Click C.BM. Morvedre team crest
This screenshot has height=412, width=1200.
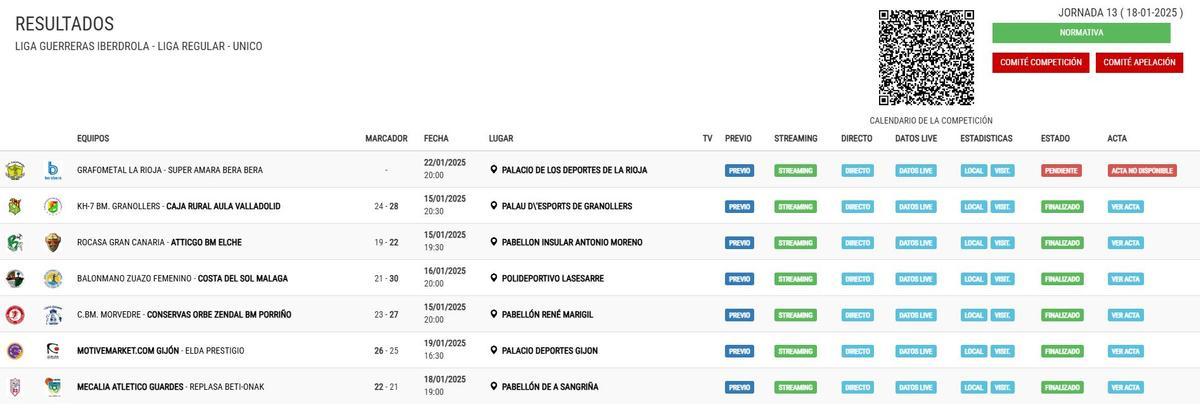click(x=15, y=315)
